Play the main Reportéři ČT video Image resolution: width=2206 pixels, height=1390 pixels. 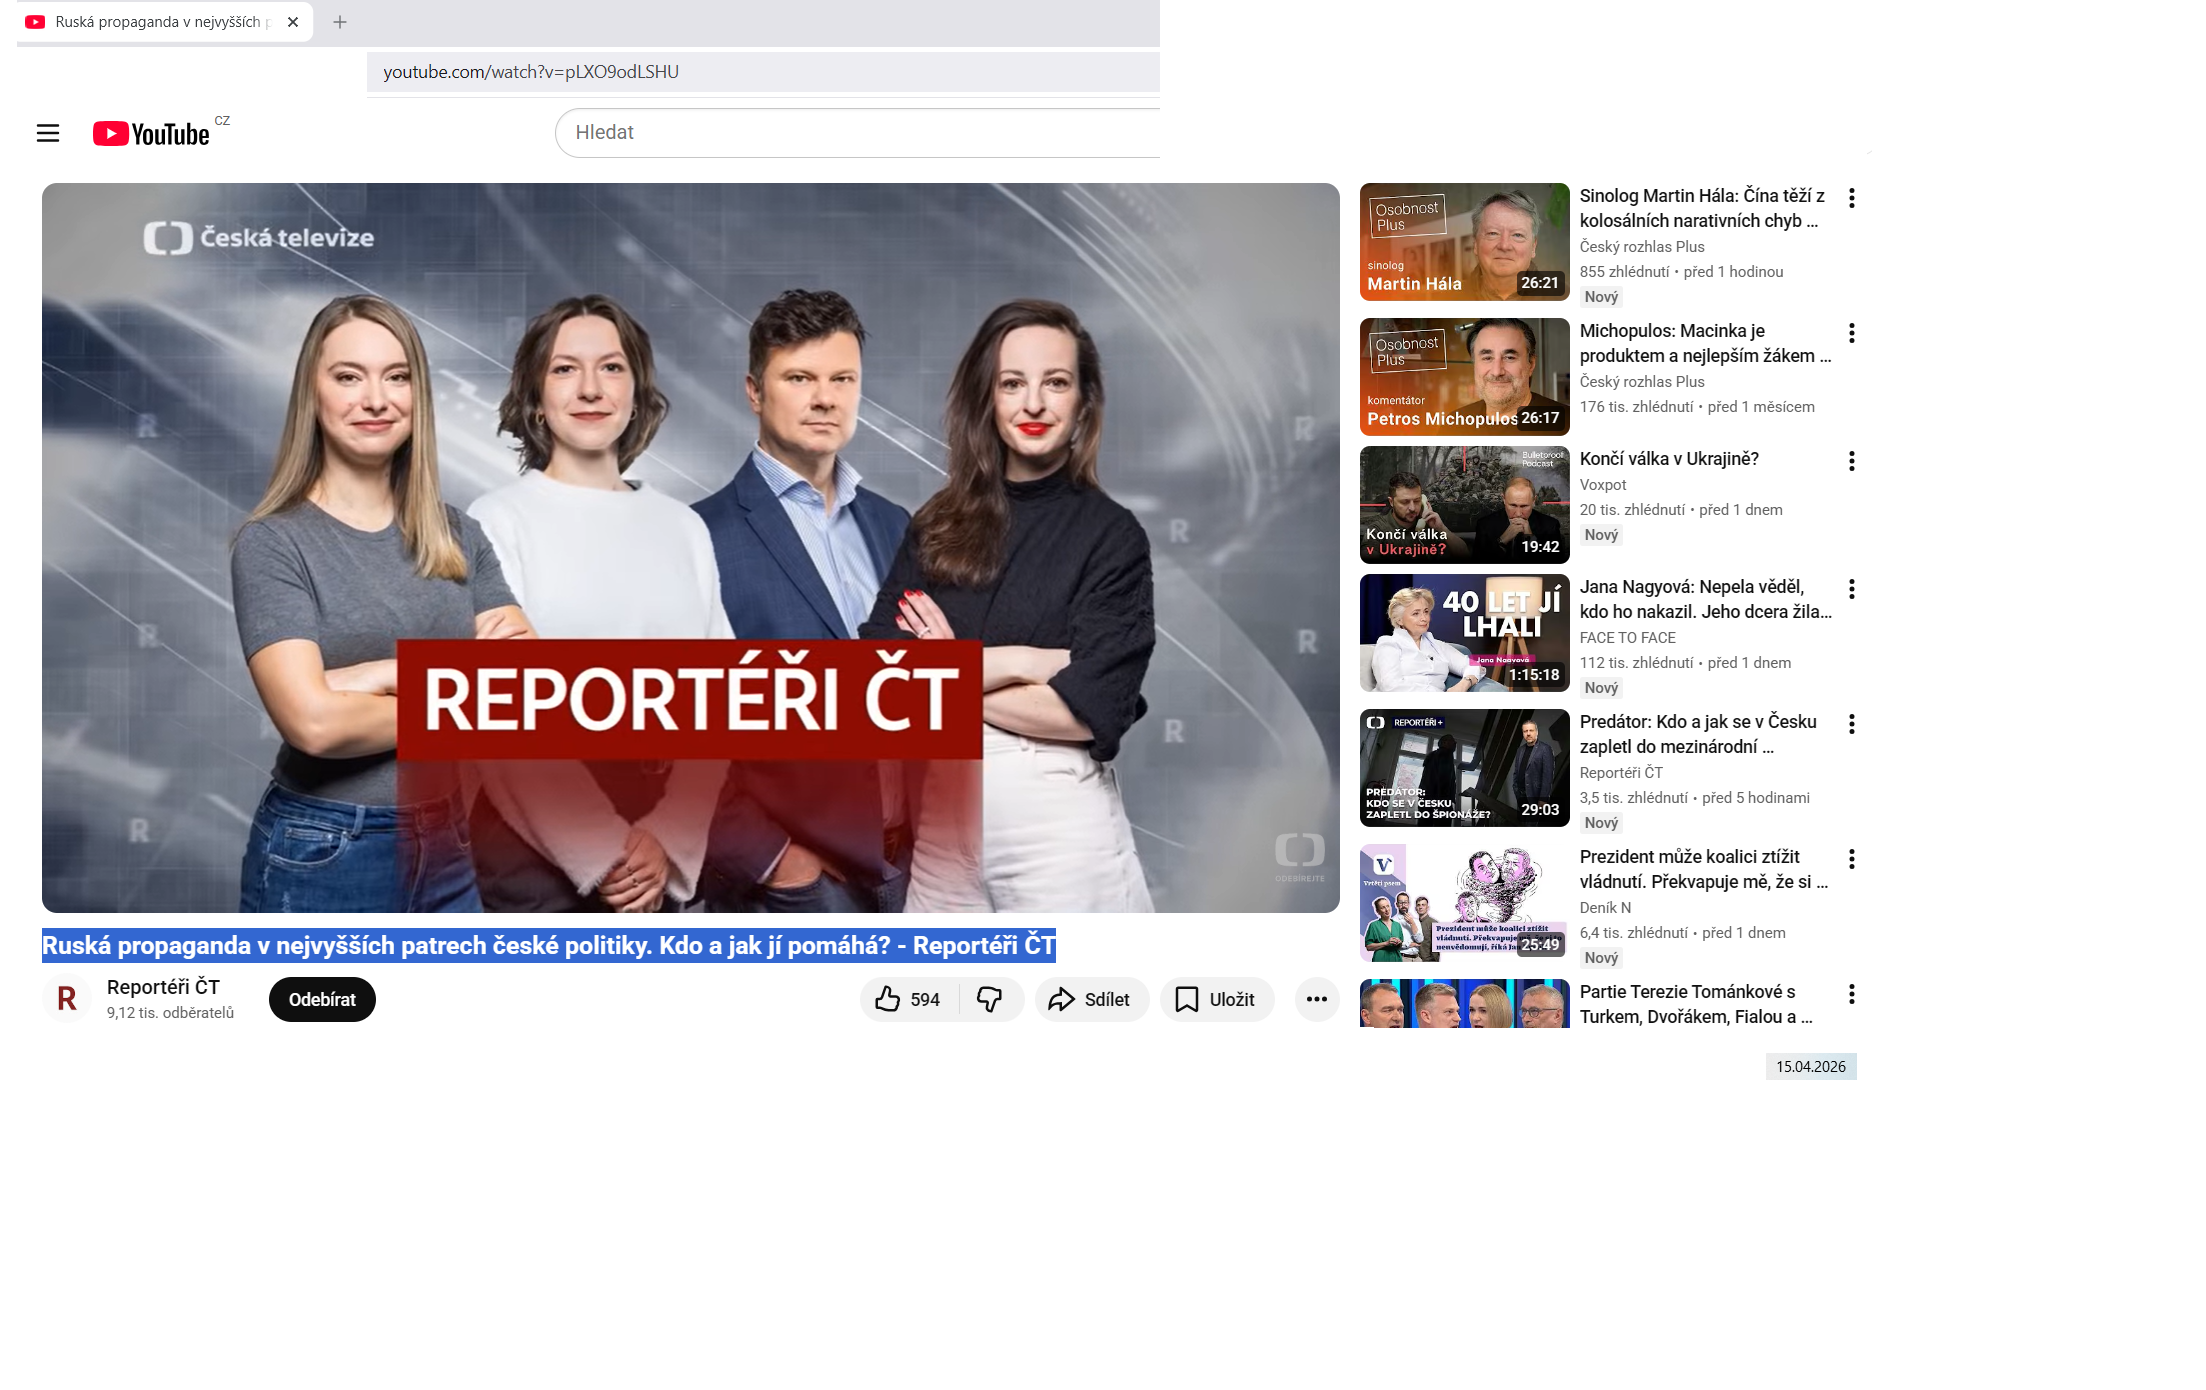[x=690, y=547]
